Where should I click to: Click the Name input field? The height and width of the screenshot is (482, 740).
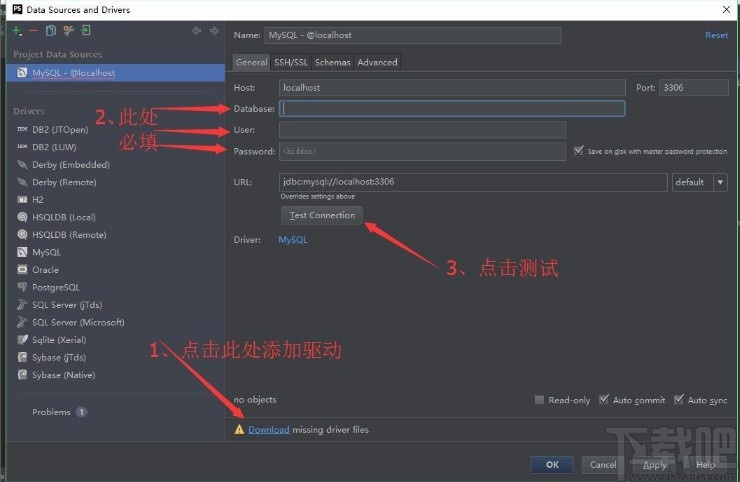413,35
